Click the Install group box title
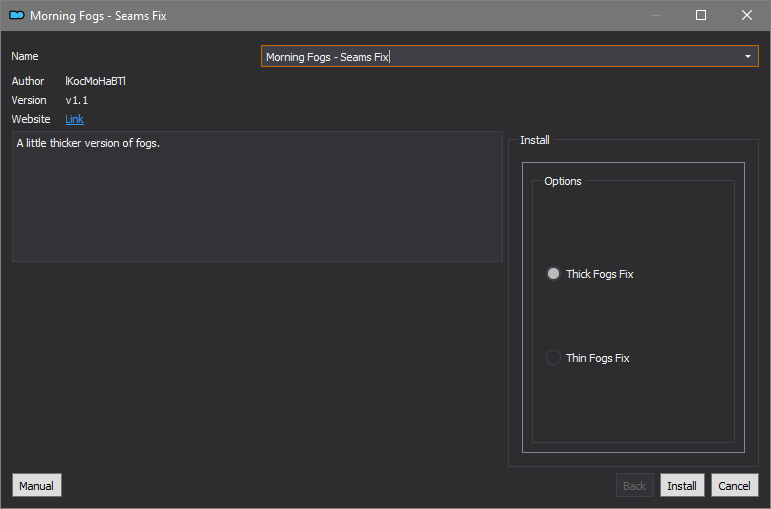 click(x=534, y=140)
